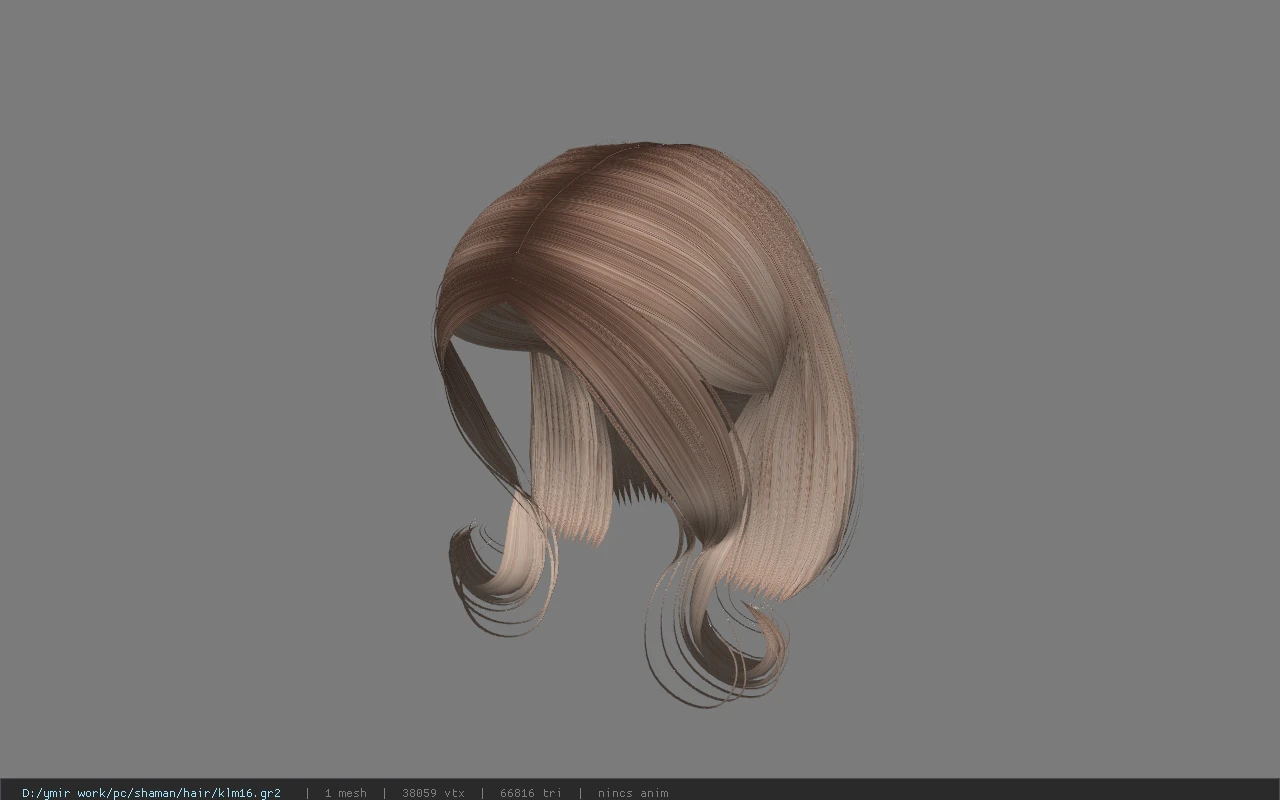The image size is (1280, 800).
Task: Click the 3D hair model in viewport
Action: pos(646,423)
